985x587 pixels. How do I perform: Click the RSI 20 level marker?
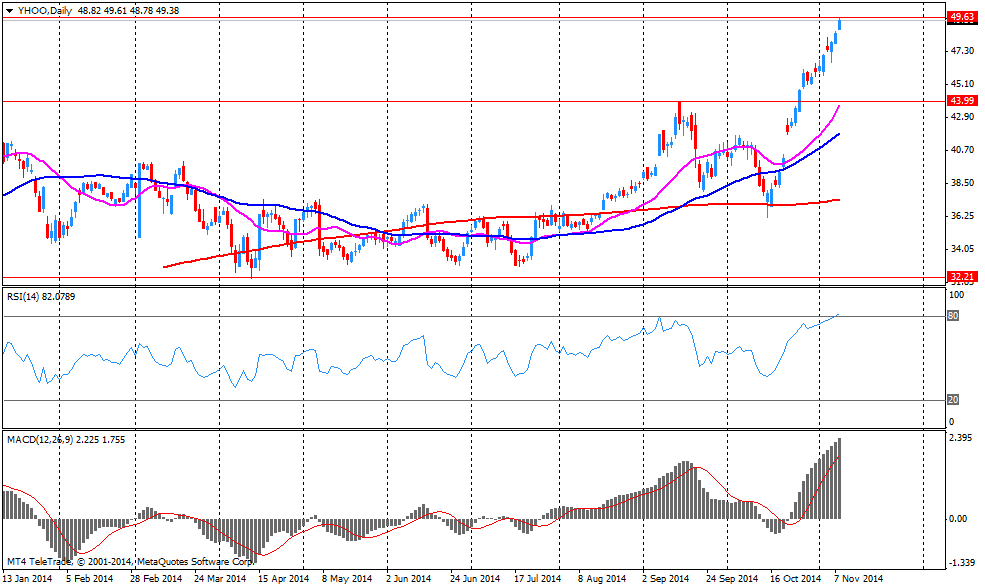953,400
